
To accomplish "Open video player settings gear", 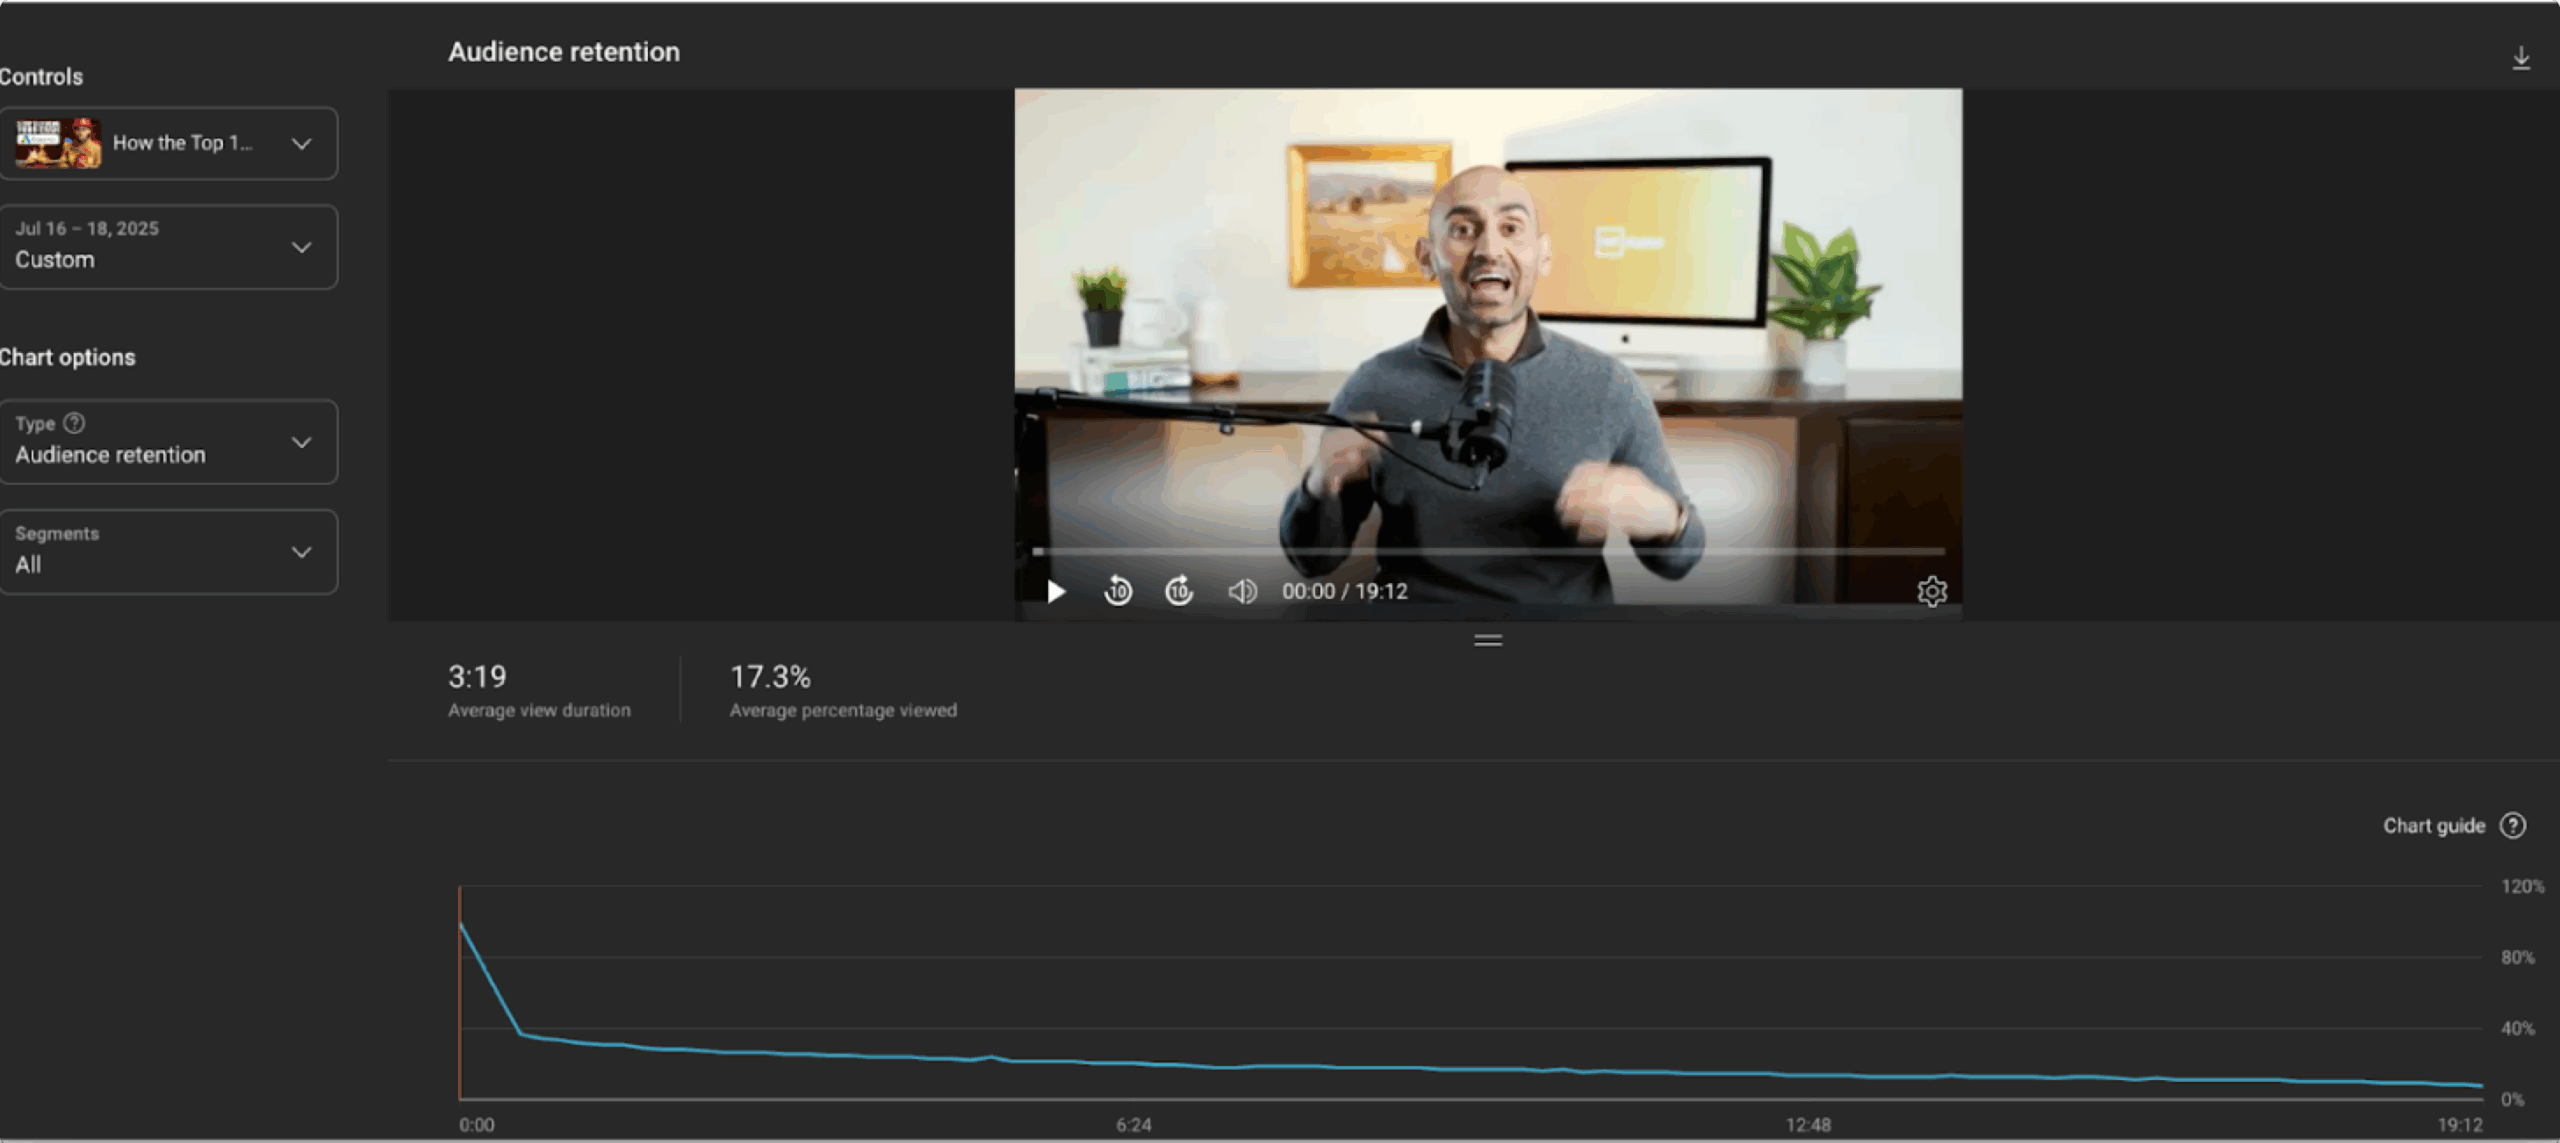I will [x=1931, y=592].
